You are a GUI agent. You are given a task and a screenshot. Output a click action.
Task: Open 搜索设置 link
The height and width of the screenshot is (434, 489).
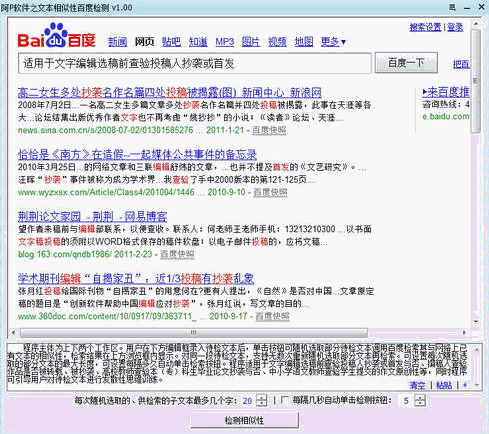425,27
